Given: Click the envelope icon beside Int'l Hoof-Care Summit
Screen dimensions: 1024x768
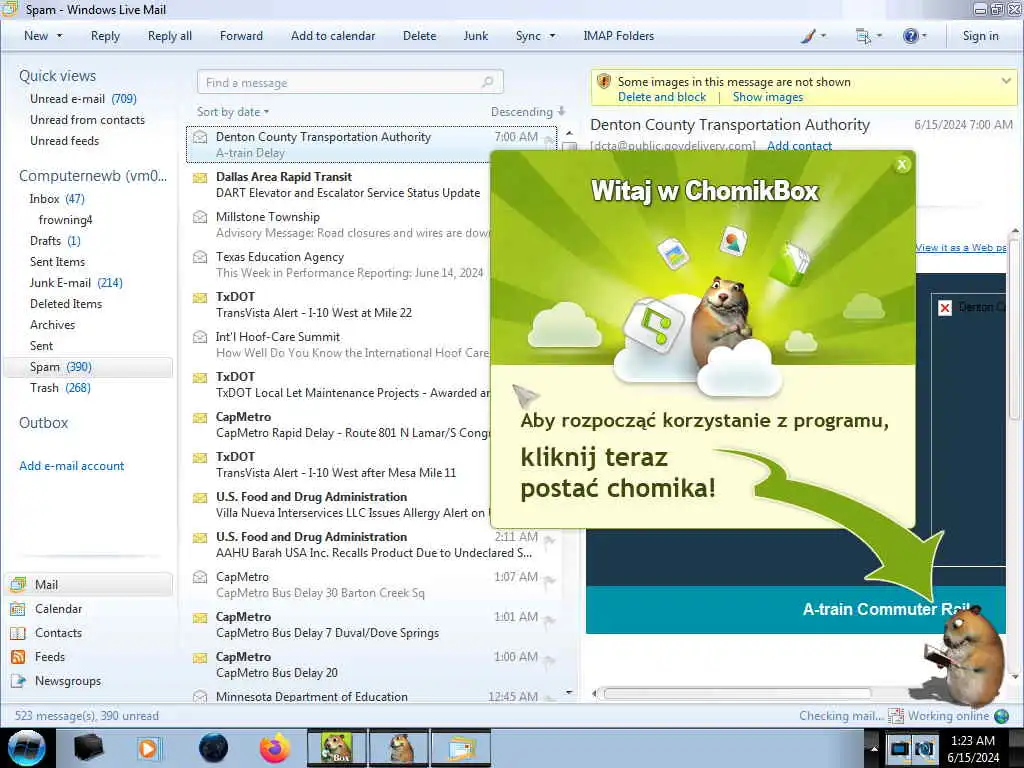Looking at the screenshot, I should (200, 337).
